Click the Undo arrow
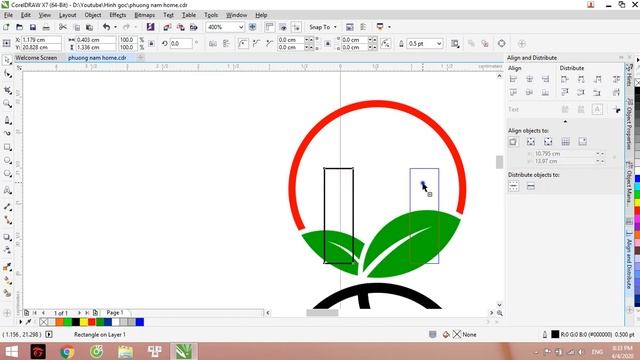 (x=106, y=27)
